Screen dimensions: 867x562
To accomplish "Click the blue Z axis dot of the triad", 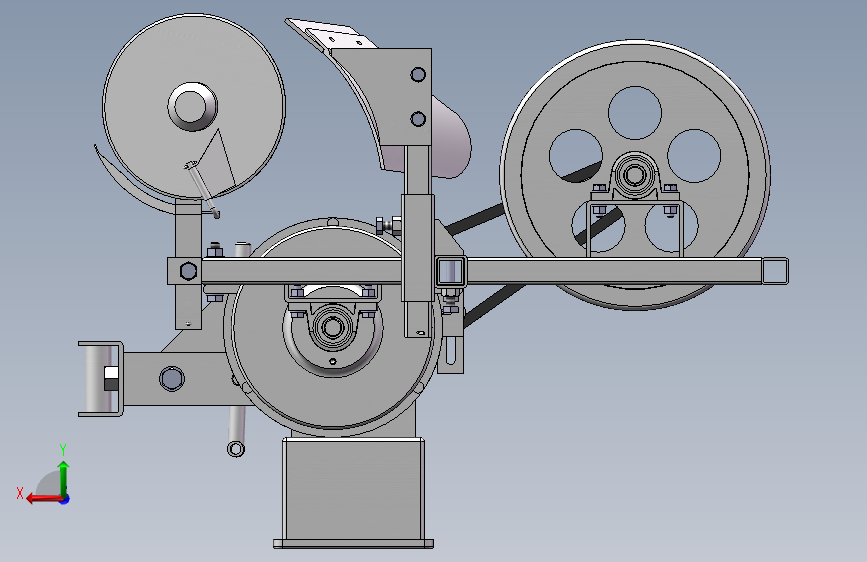I will 65,500.
